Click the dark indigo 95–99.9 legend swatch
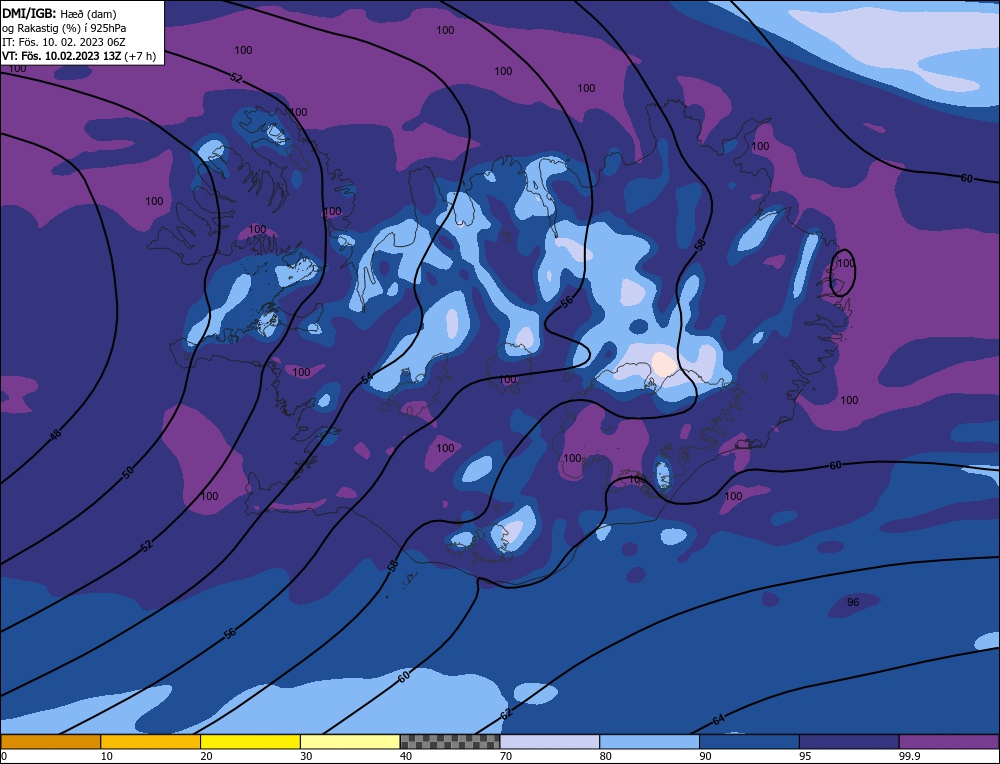The image size is (1000, 764). click(849, 742)
